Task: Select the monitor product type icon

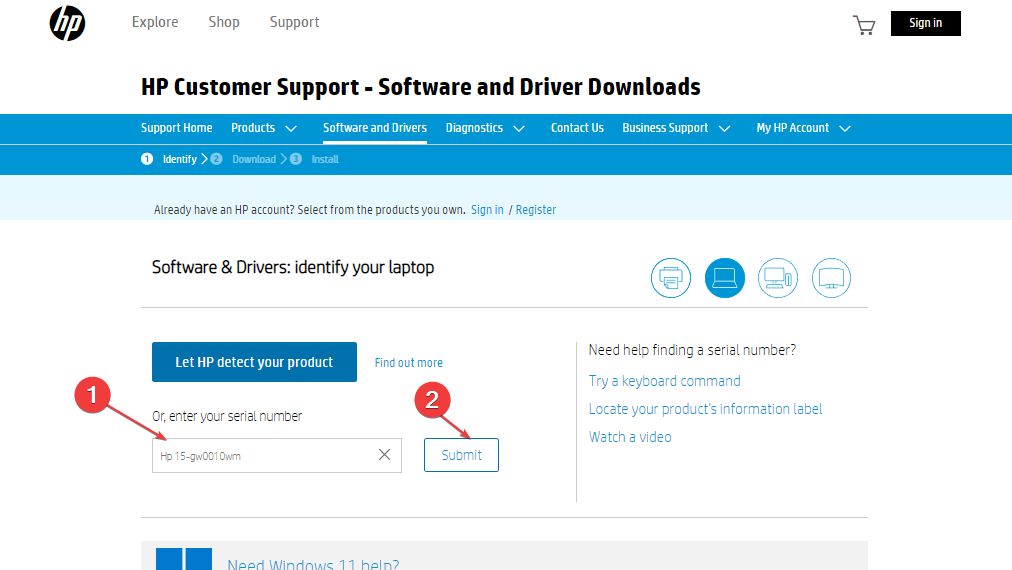Action: 831,278
